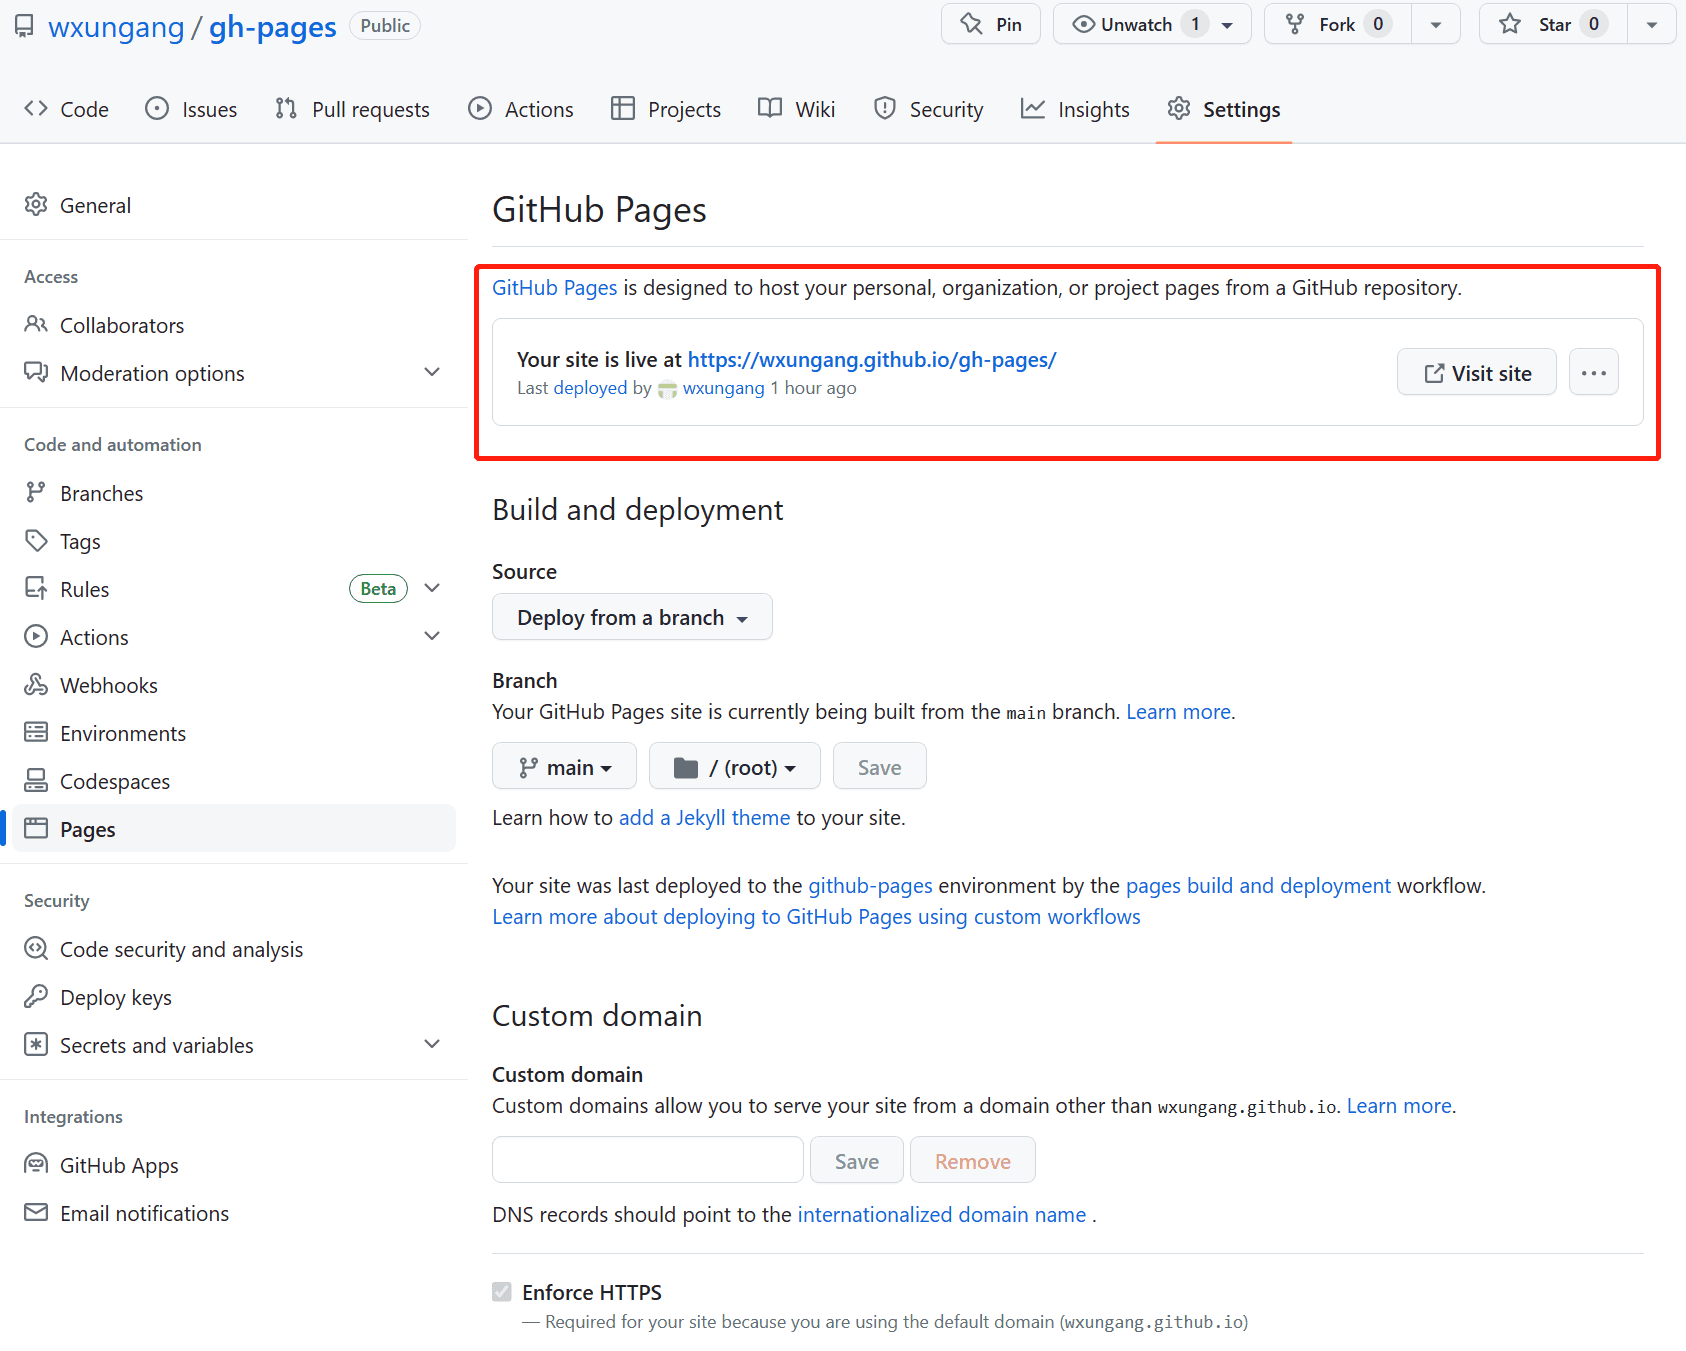This screenshot has height=1351, width=1686.
Task: Open the Code tab
Action: [x=67, y=109]
